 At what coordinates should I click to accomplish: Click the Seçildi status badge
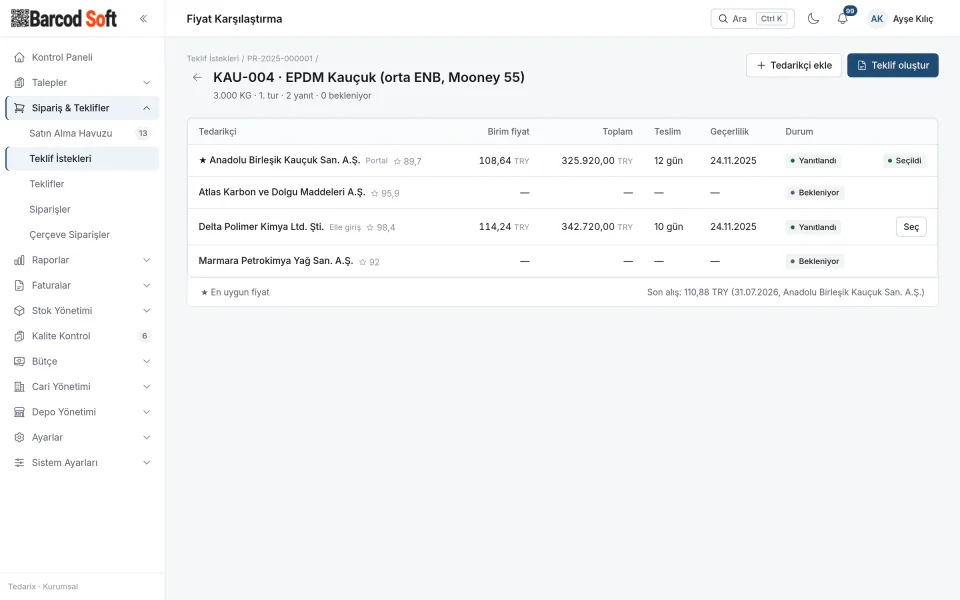coord(905,160)
